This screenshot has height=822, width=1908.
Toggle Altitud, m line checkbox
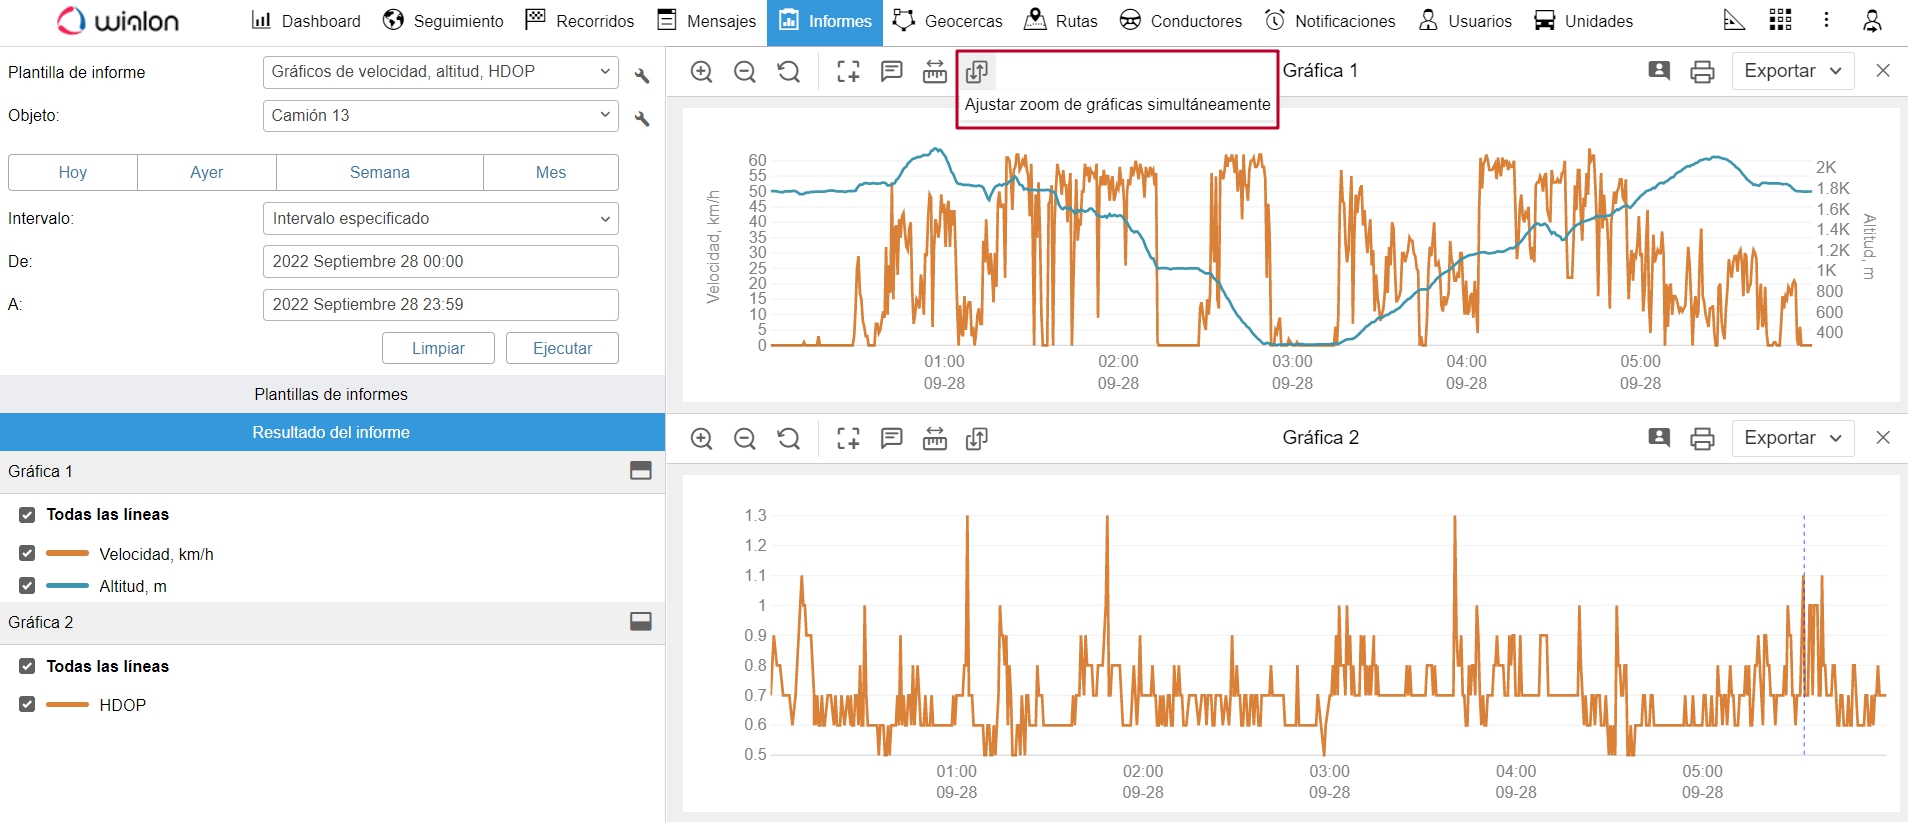[x=27, y=586]
